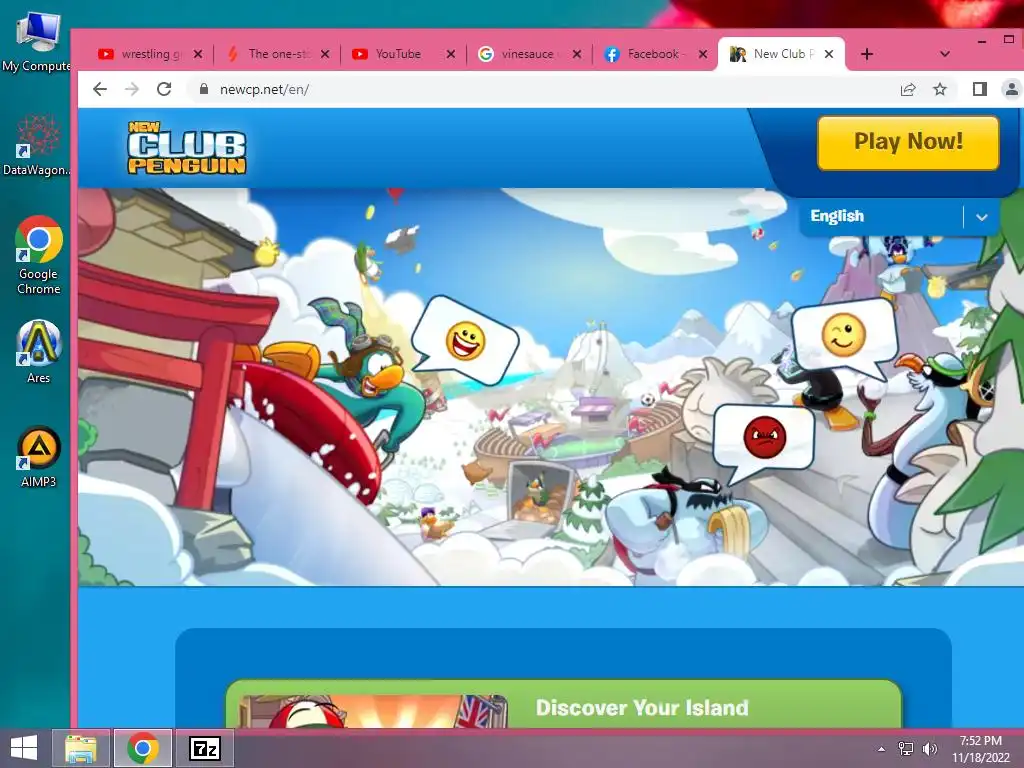Screen dimensions: 1024x768
Task: Expand the tab search chevron
Action: pyautogui.click(x=944, y=54)
